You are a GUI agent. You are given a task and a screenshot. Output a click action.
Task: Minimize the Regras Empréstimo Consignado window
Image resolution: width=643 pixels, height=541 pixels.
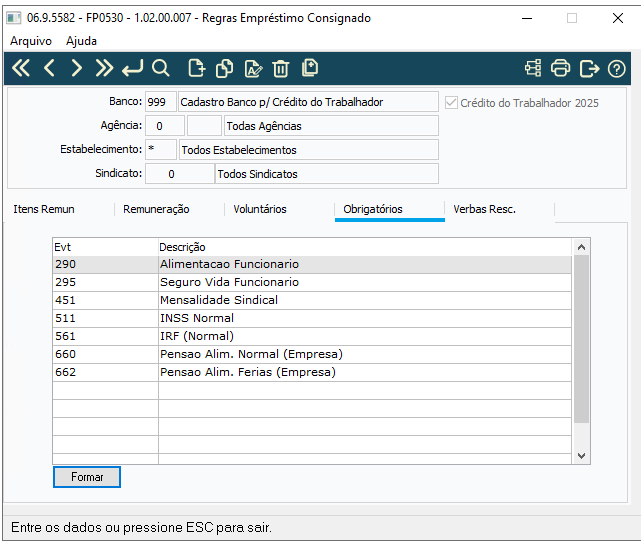tap(527, 18)
